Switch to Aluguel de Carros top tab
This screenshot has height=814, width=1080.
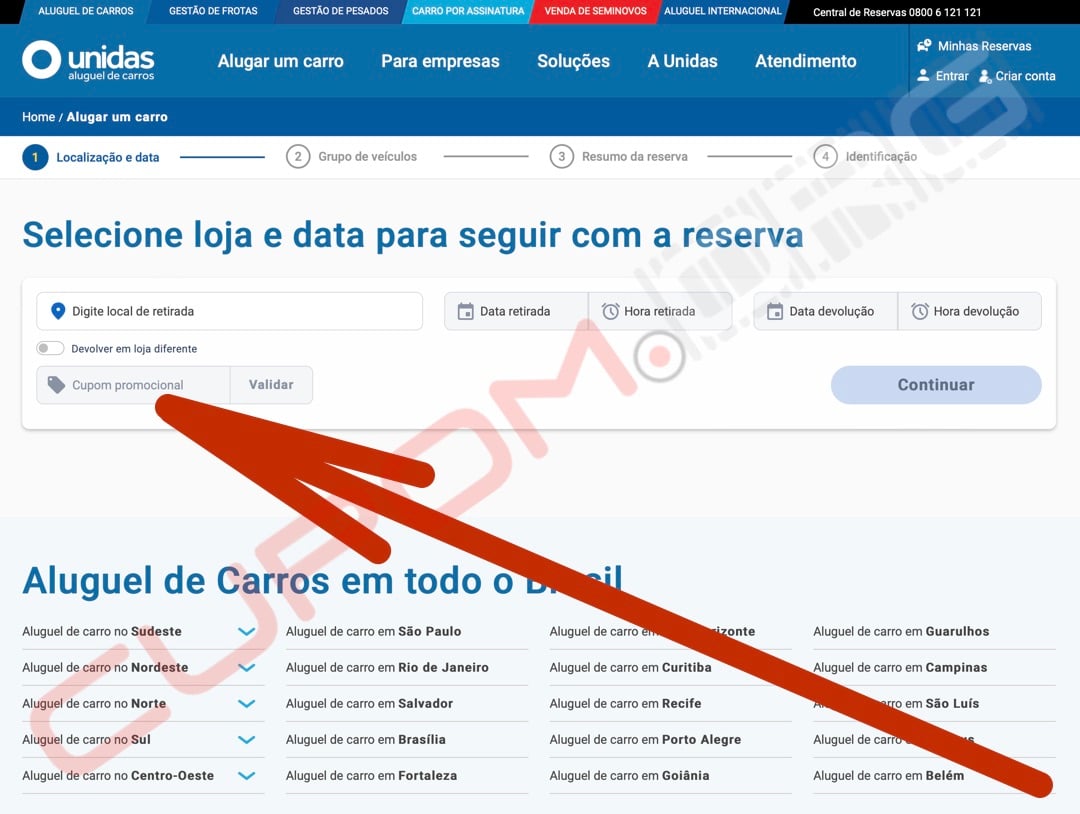(86, 11)
